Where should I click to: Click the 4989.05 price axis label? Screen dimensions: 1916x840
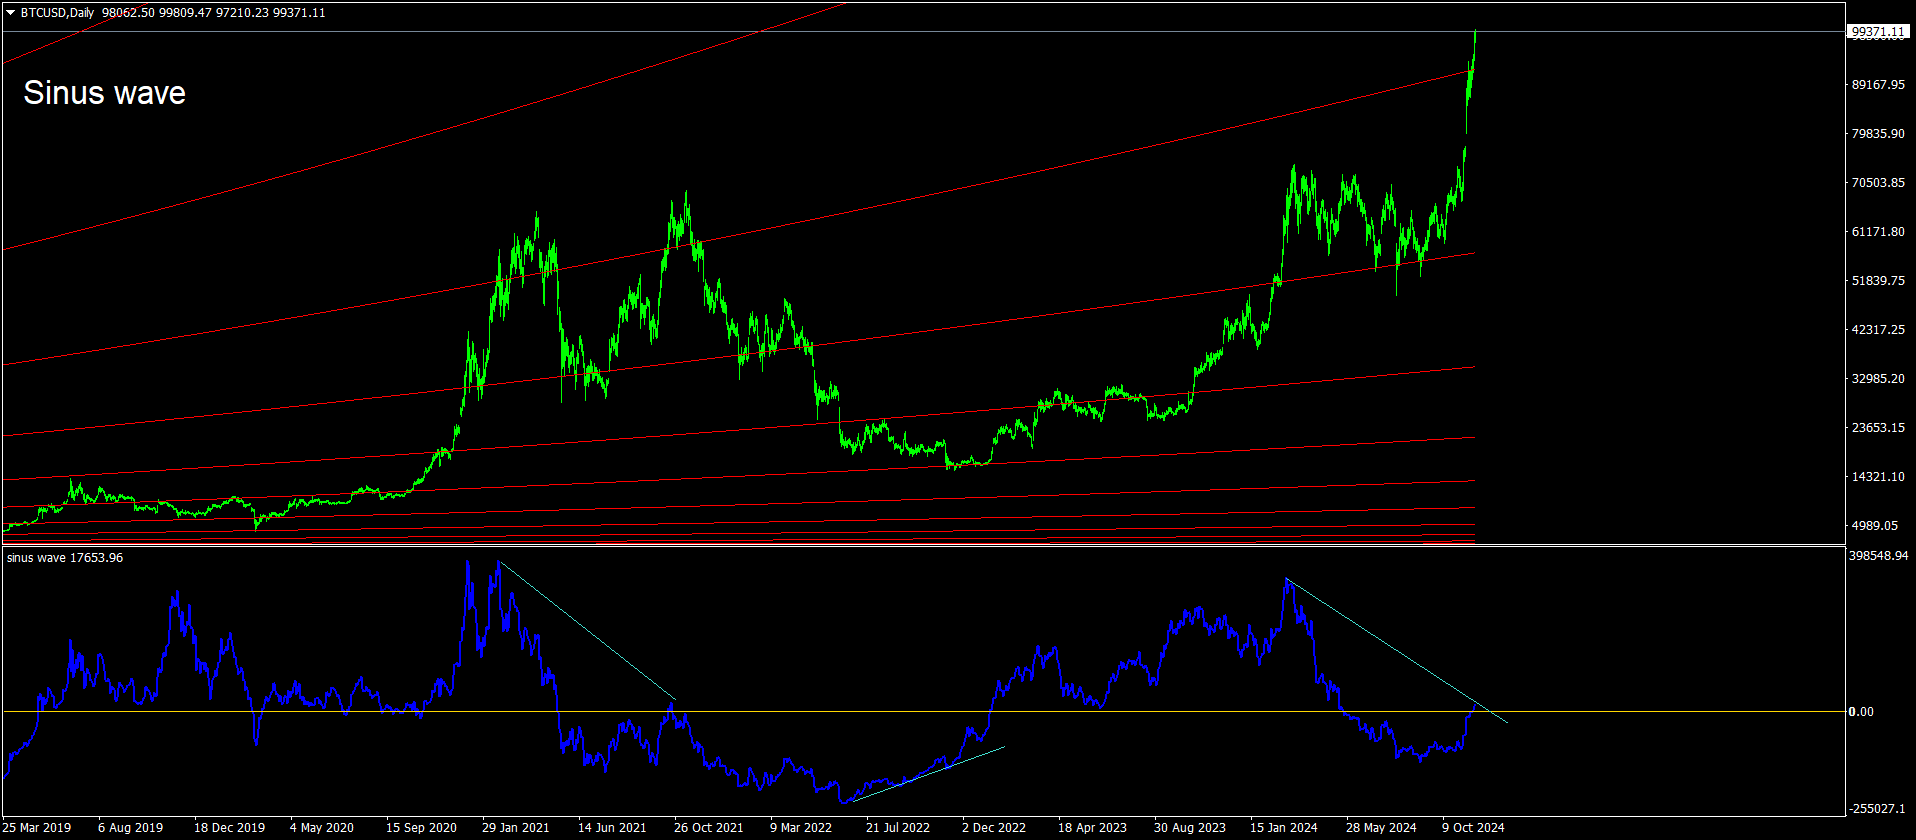click(1875, 526)
